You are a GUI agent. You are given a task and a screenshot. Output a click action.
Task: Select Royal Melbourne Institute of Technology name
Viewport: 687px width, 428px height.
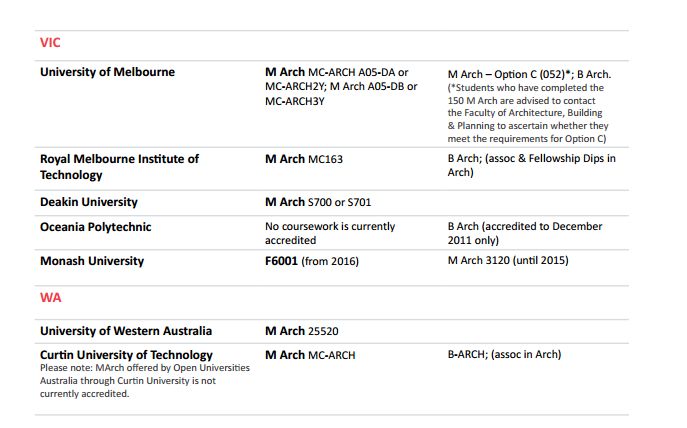pos(119,167)
